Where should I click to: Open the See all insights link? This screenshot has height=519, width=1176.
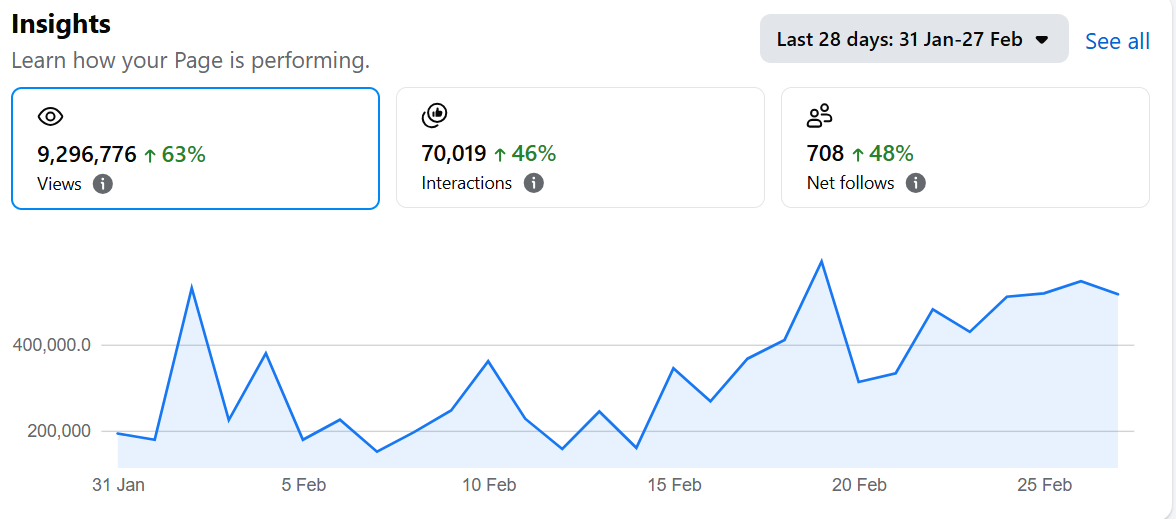1117,41
